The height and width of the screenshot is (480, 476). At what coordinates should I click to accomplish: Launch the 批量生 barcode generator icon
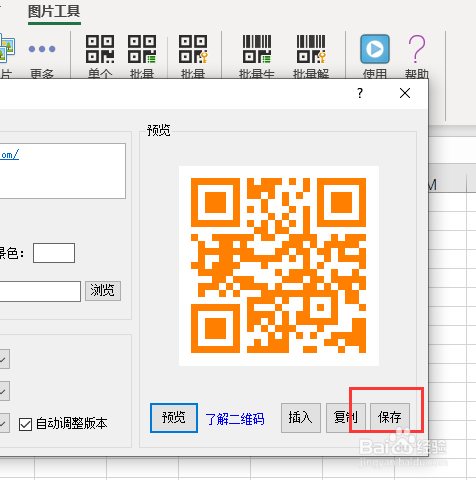[x=257, y=49]
